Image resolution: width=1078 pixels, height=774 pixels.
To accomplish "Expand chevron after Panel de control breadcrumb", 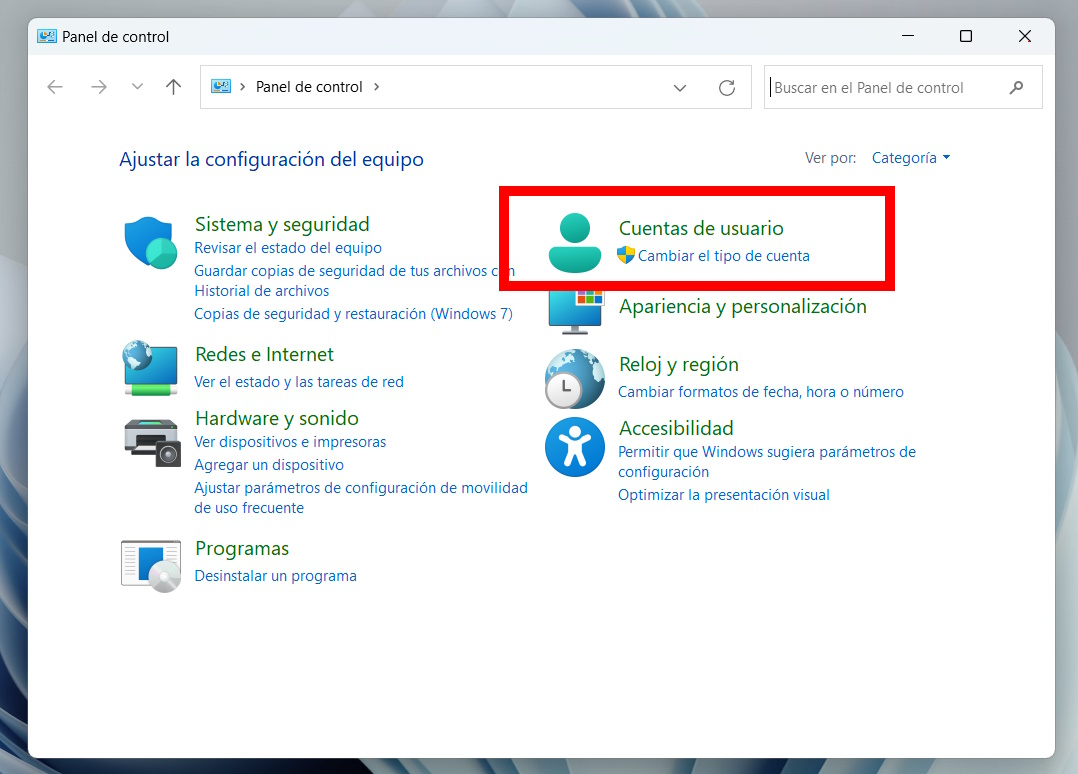I will pyautogui.click(x=376, y=87).
